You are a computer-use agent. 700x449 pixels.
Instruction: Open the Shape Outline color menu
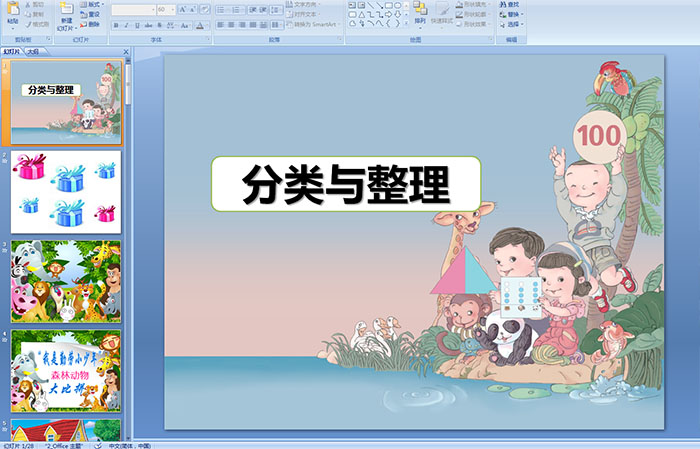point(473,14)
